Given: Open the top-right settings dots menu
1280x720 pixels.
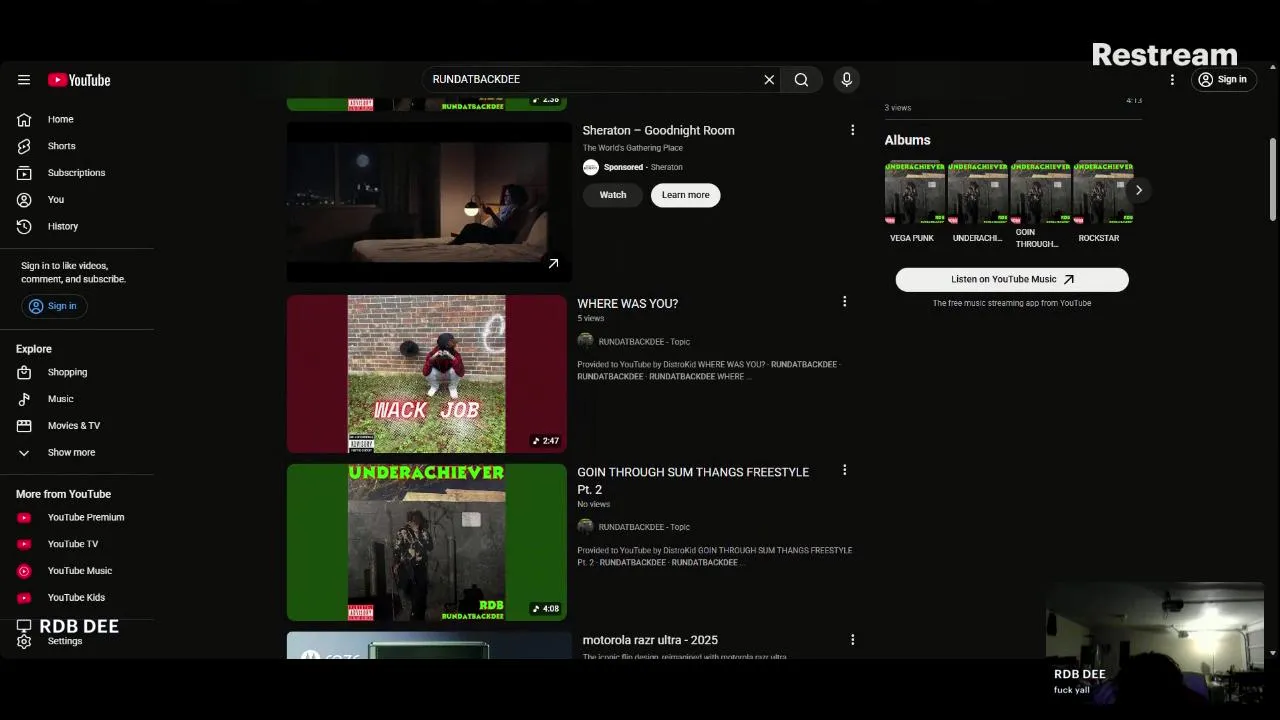Looking at the screenshot, I should pyautogui.click(x=1172, y=80).
